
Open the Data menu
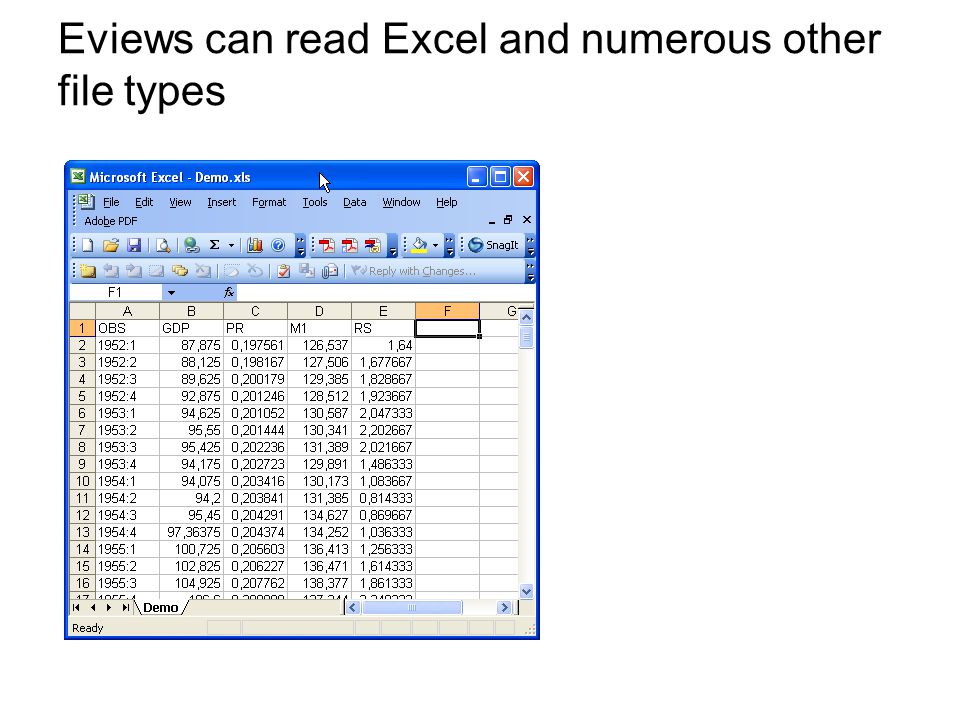pyautogui.click(x=354, y=202)
